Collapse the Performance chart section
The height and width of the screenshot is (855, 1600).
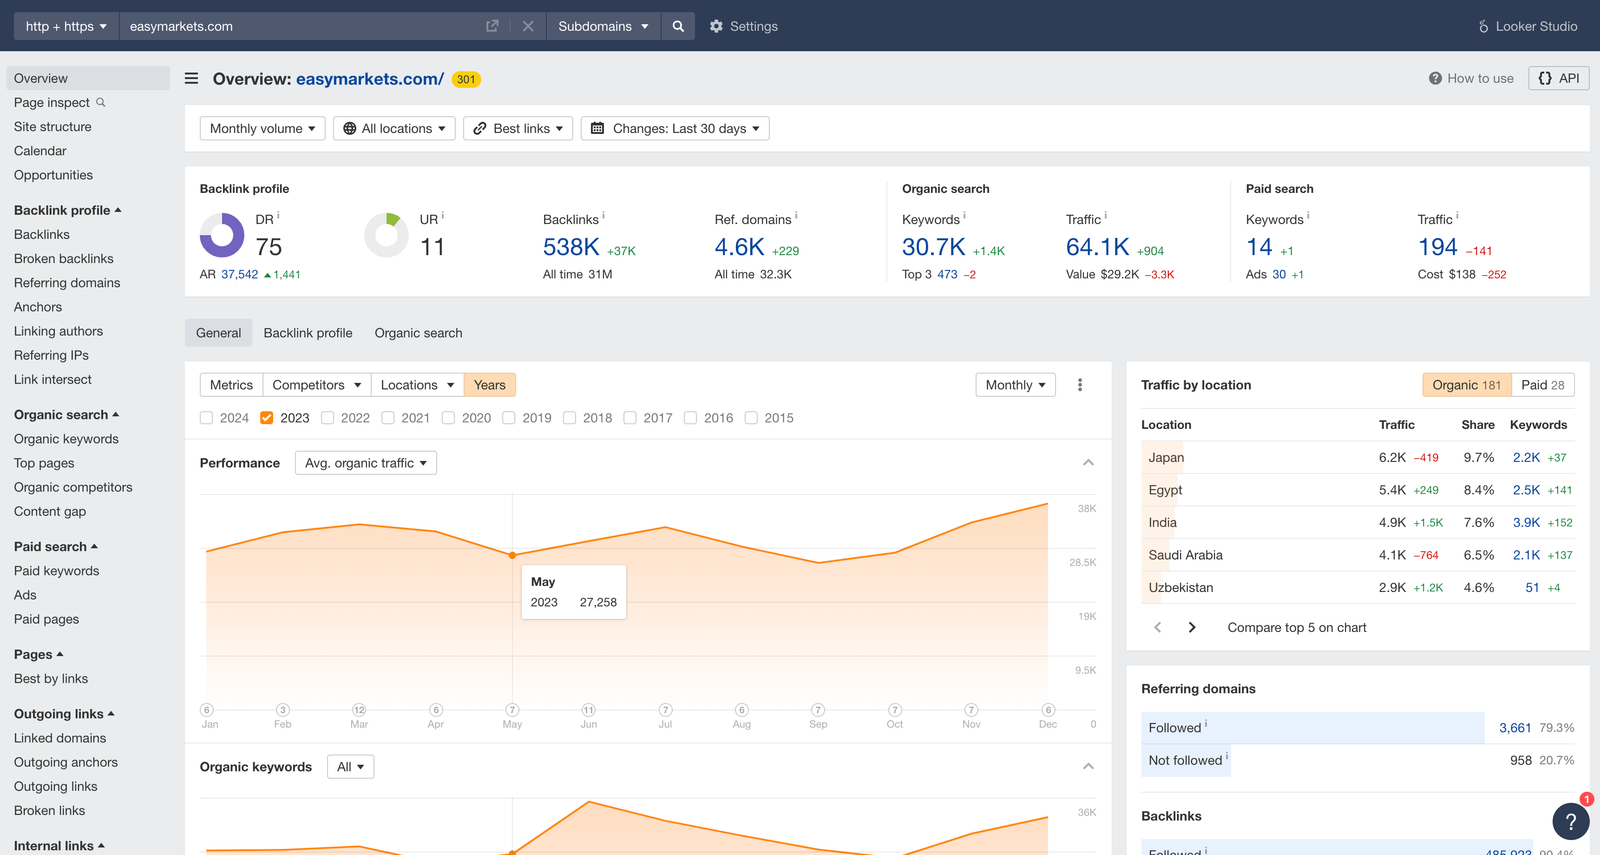(1088, 463)
